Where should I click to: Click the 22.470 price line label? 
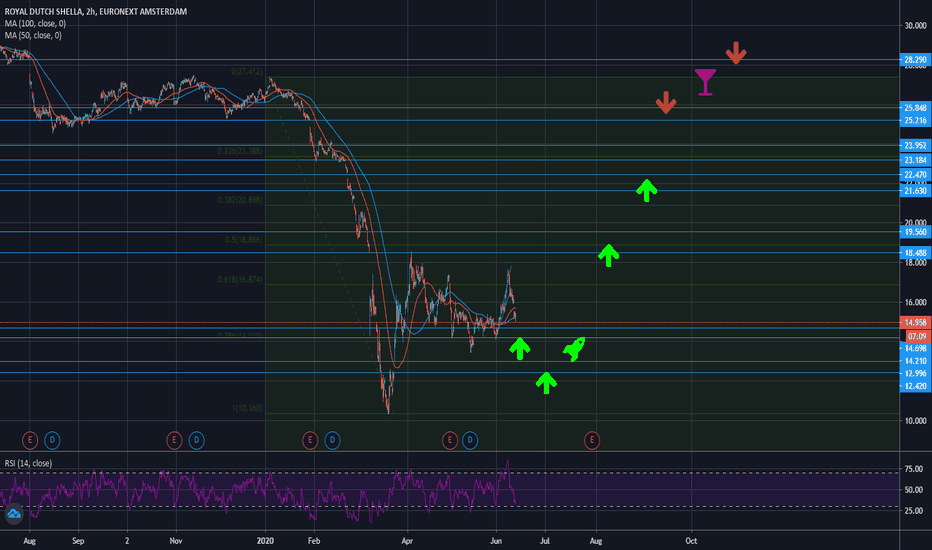click(x=915, y=174)
